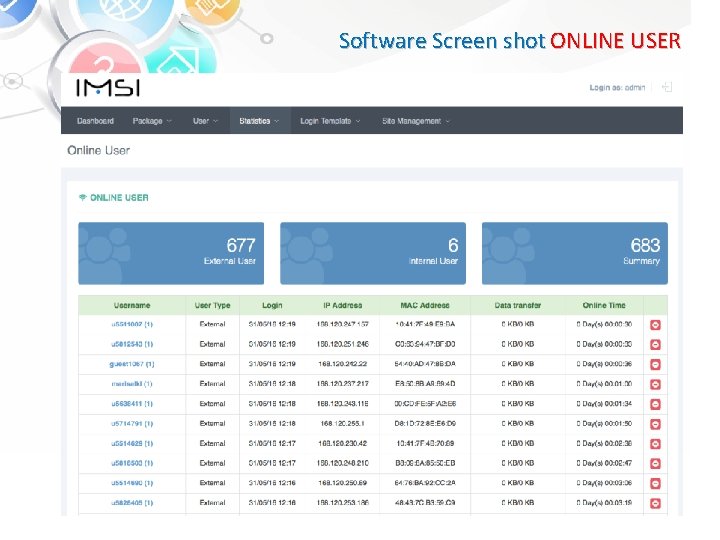Screen dimensions: 720x540
Task: Open the Dashboard menu item
Action: pos(96,121)
